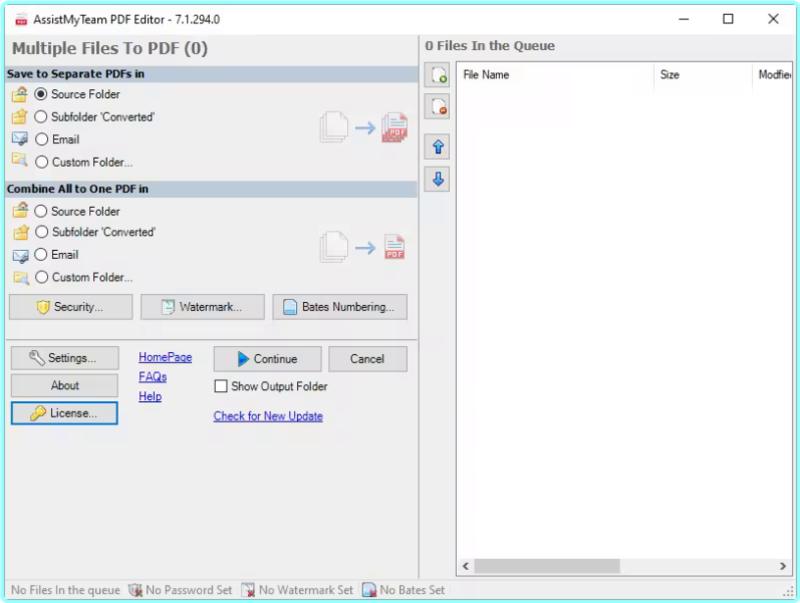This screenshot has height=603, width=800.
Task: Click the Cancel button
Action: pos(367,359)
